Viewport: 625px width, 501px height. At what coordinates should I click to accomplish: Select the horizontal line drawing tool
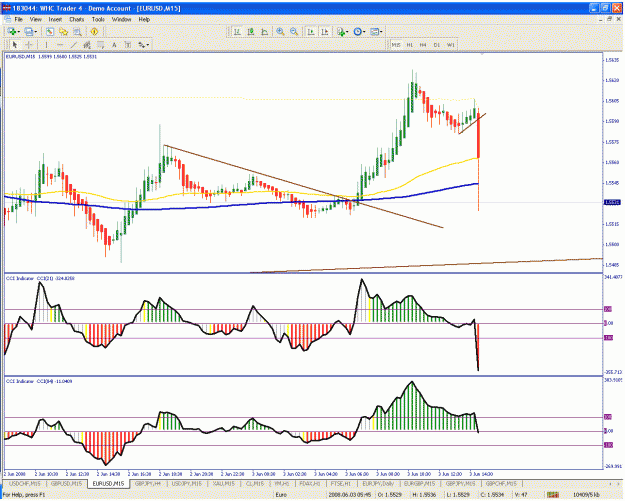point(60,45)
